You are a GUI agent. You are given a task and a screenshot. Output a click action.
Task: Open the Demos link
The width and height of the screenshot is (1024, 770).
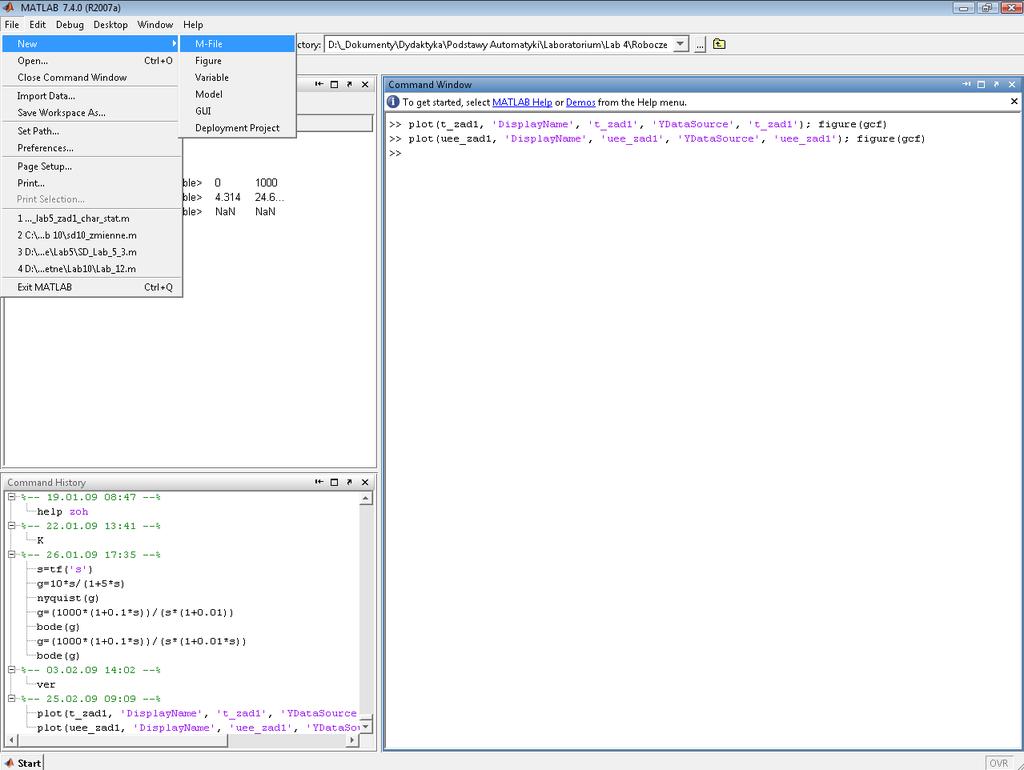point(581,103)
